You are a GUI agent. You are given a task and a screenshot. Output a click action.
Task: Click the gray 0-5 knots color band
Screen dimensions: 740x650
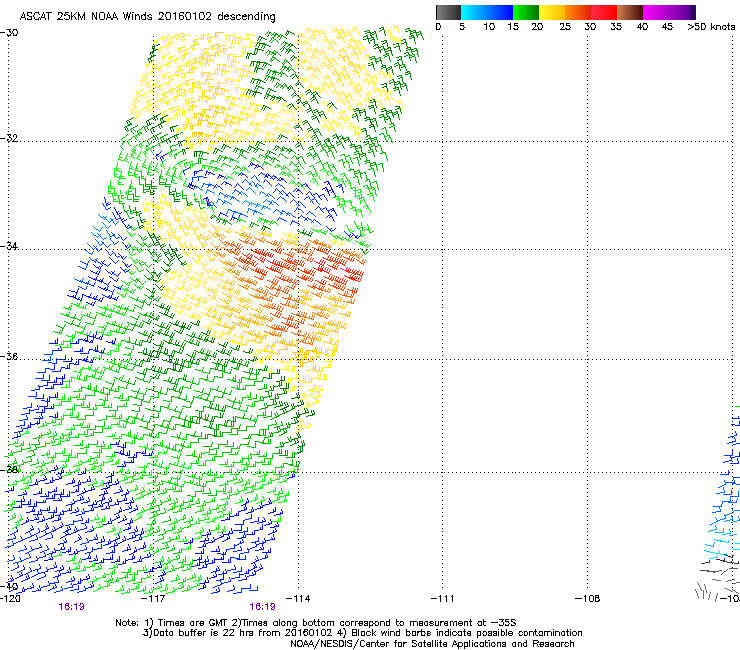click(x=448, y=12)
